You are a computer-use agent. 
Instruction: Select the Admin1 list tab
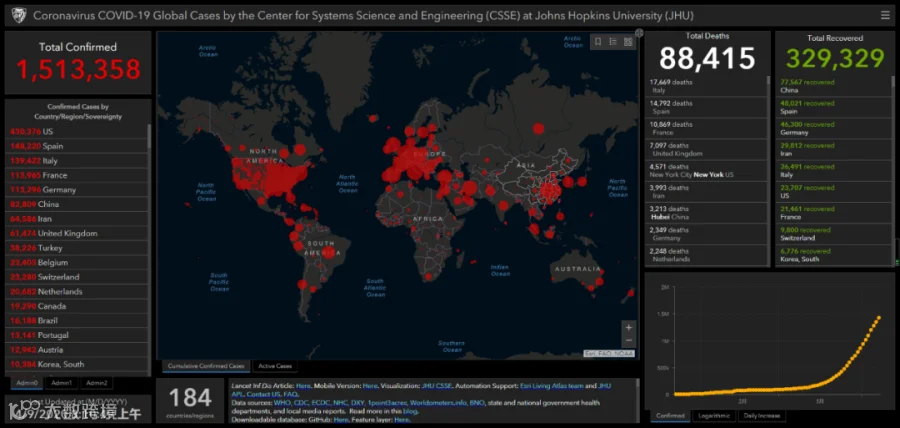(x=61, y=383)
